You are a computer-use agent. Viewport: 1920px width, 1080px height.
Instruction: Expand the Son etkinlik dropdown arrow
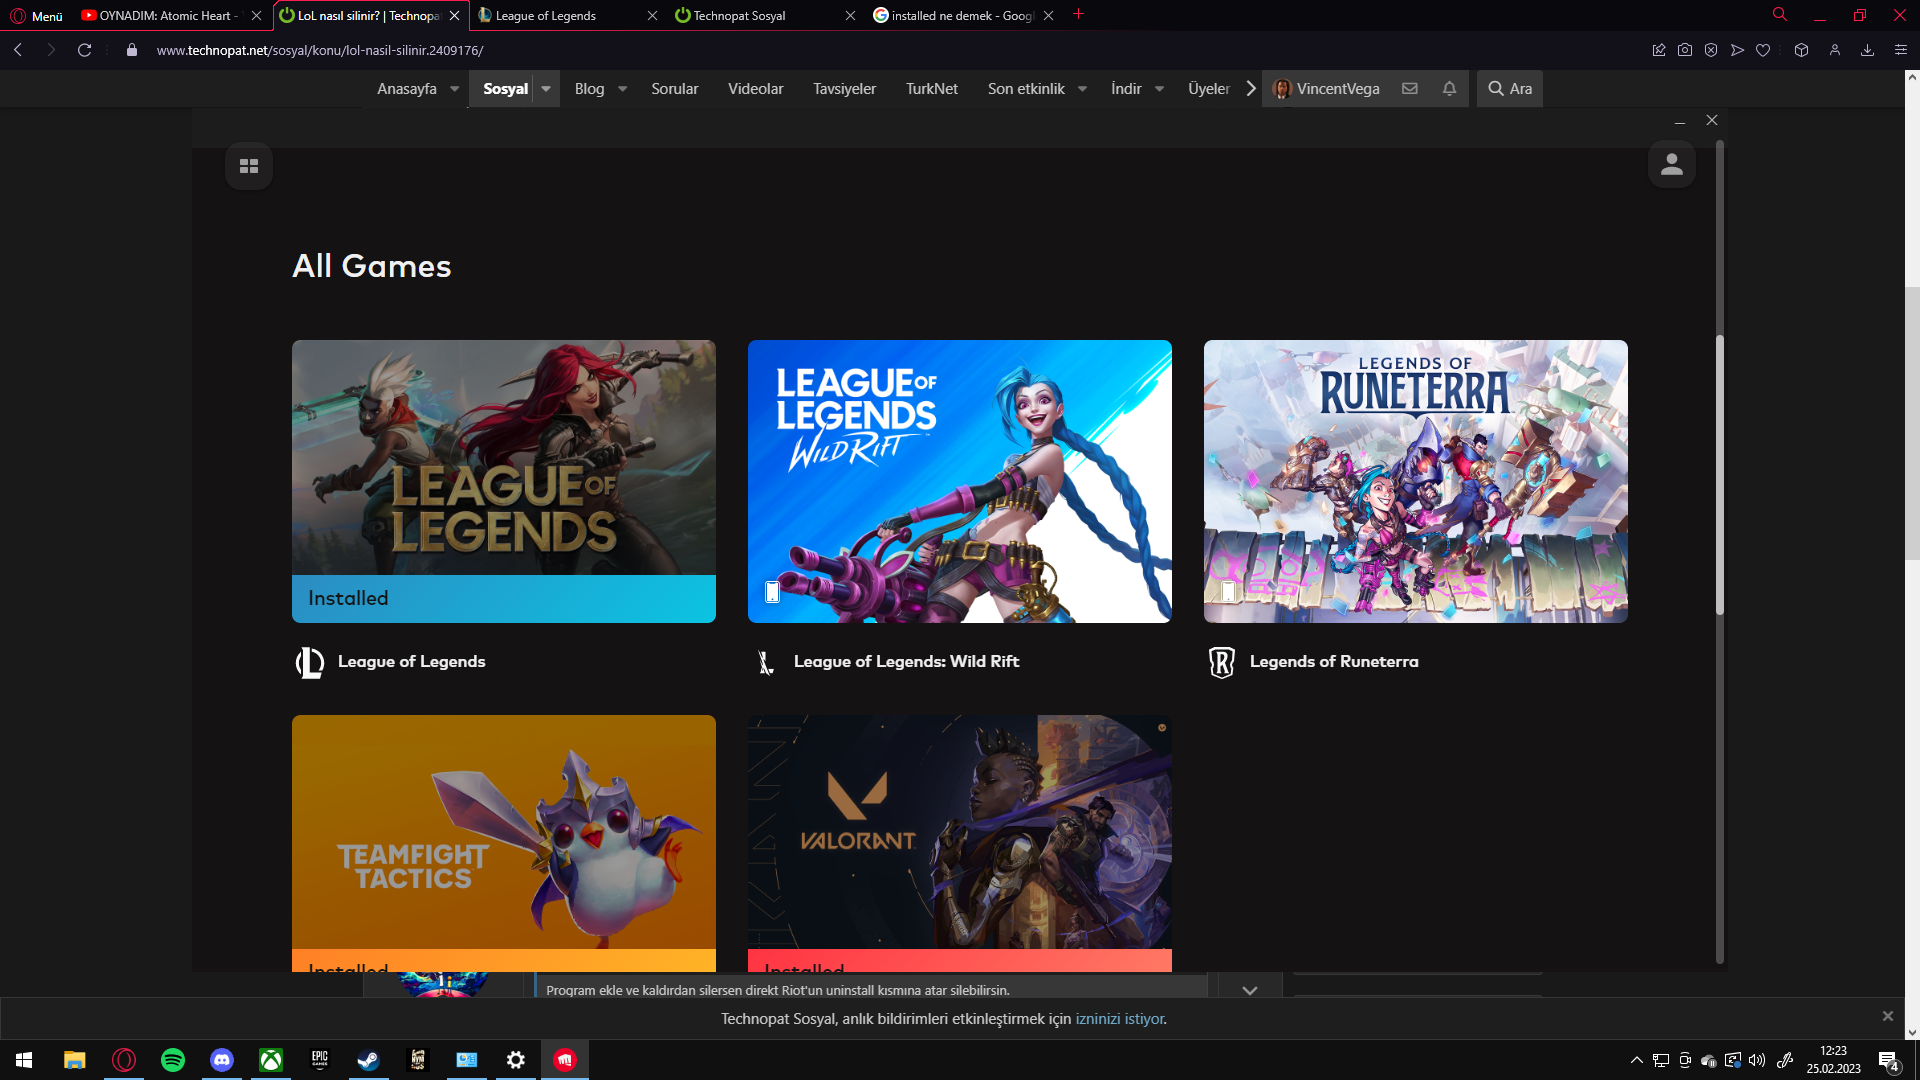(1082, 89)
